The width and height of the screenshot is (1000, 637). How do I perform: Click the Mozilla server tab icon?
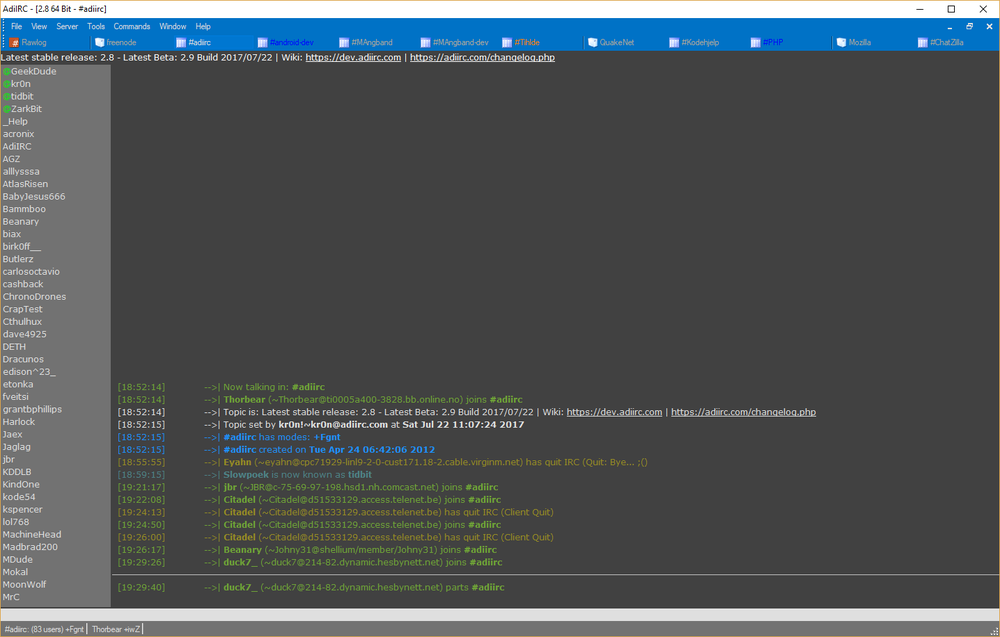[841, 43]
